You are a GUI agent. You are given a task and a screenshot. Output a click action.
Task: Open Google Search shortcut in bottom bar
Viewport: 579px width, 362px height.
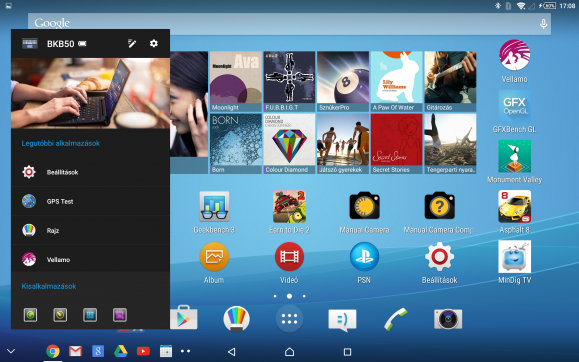(98, 351)
